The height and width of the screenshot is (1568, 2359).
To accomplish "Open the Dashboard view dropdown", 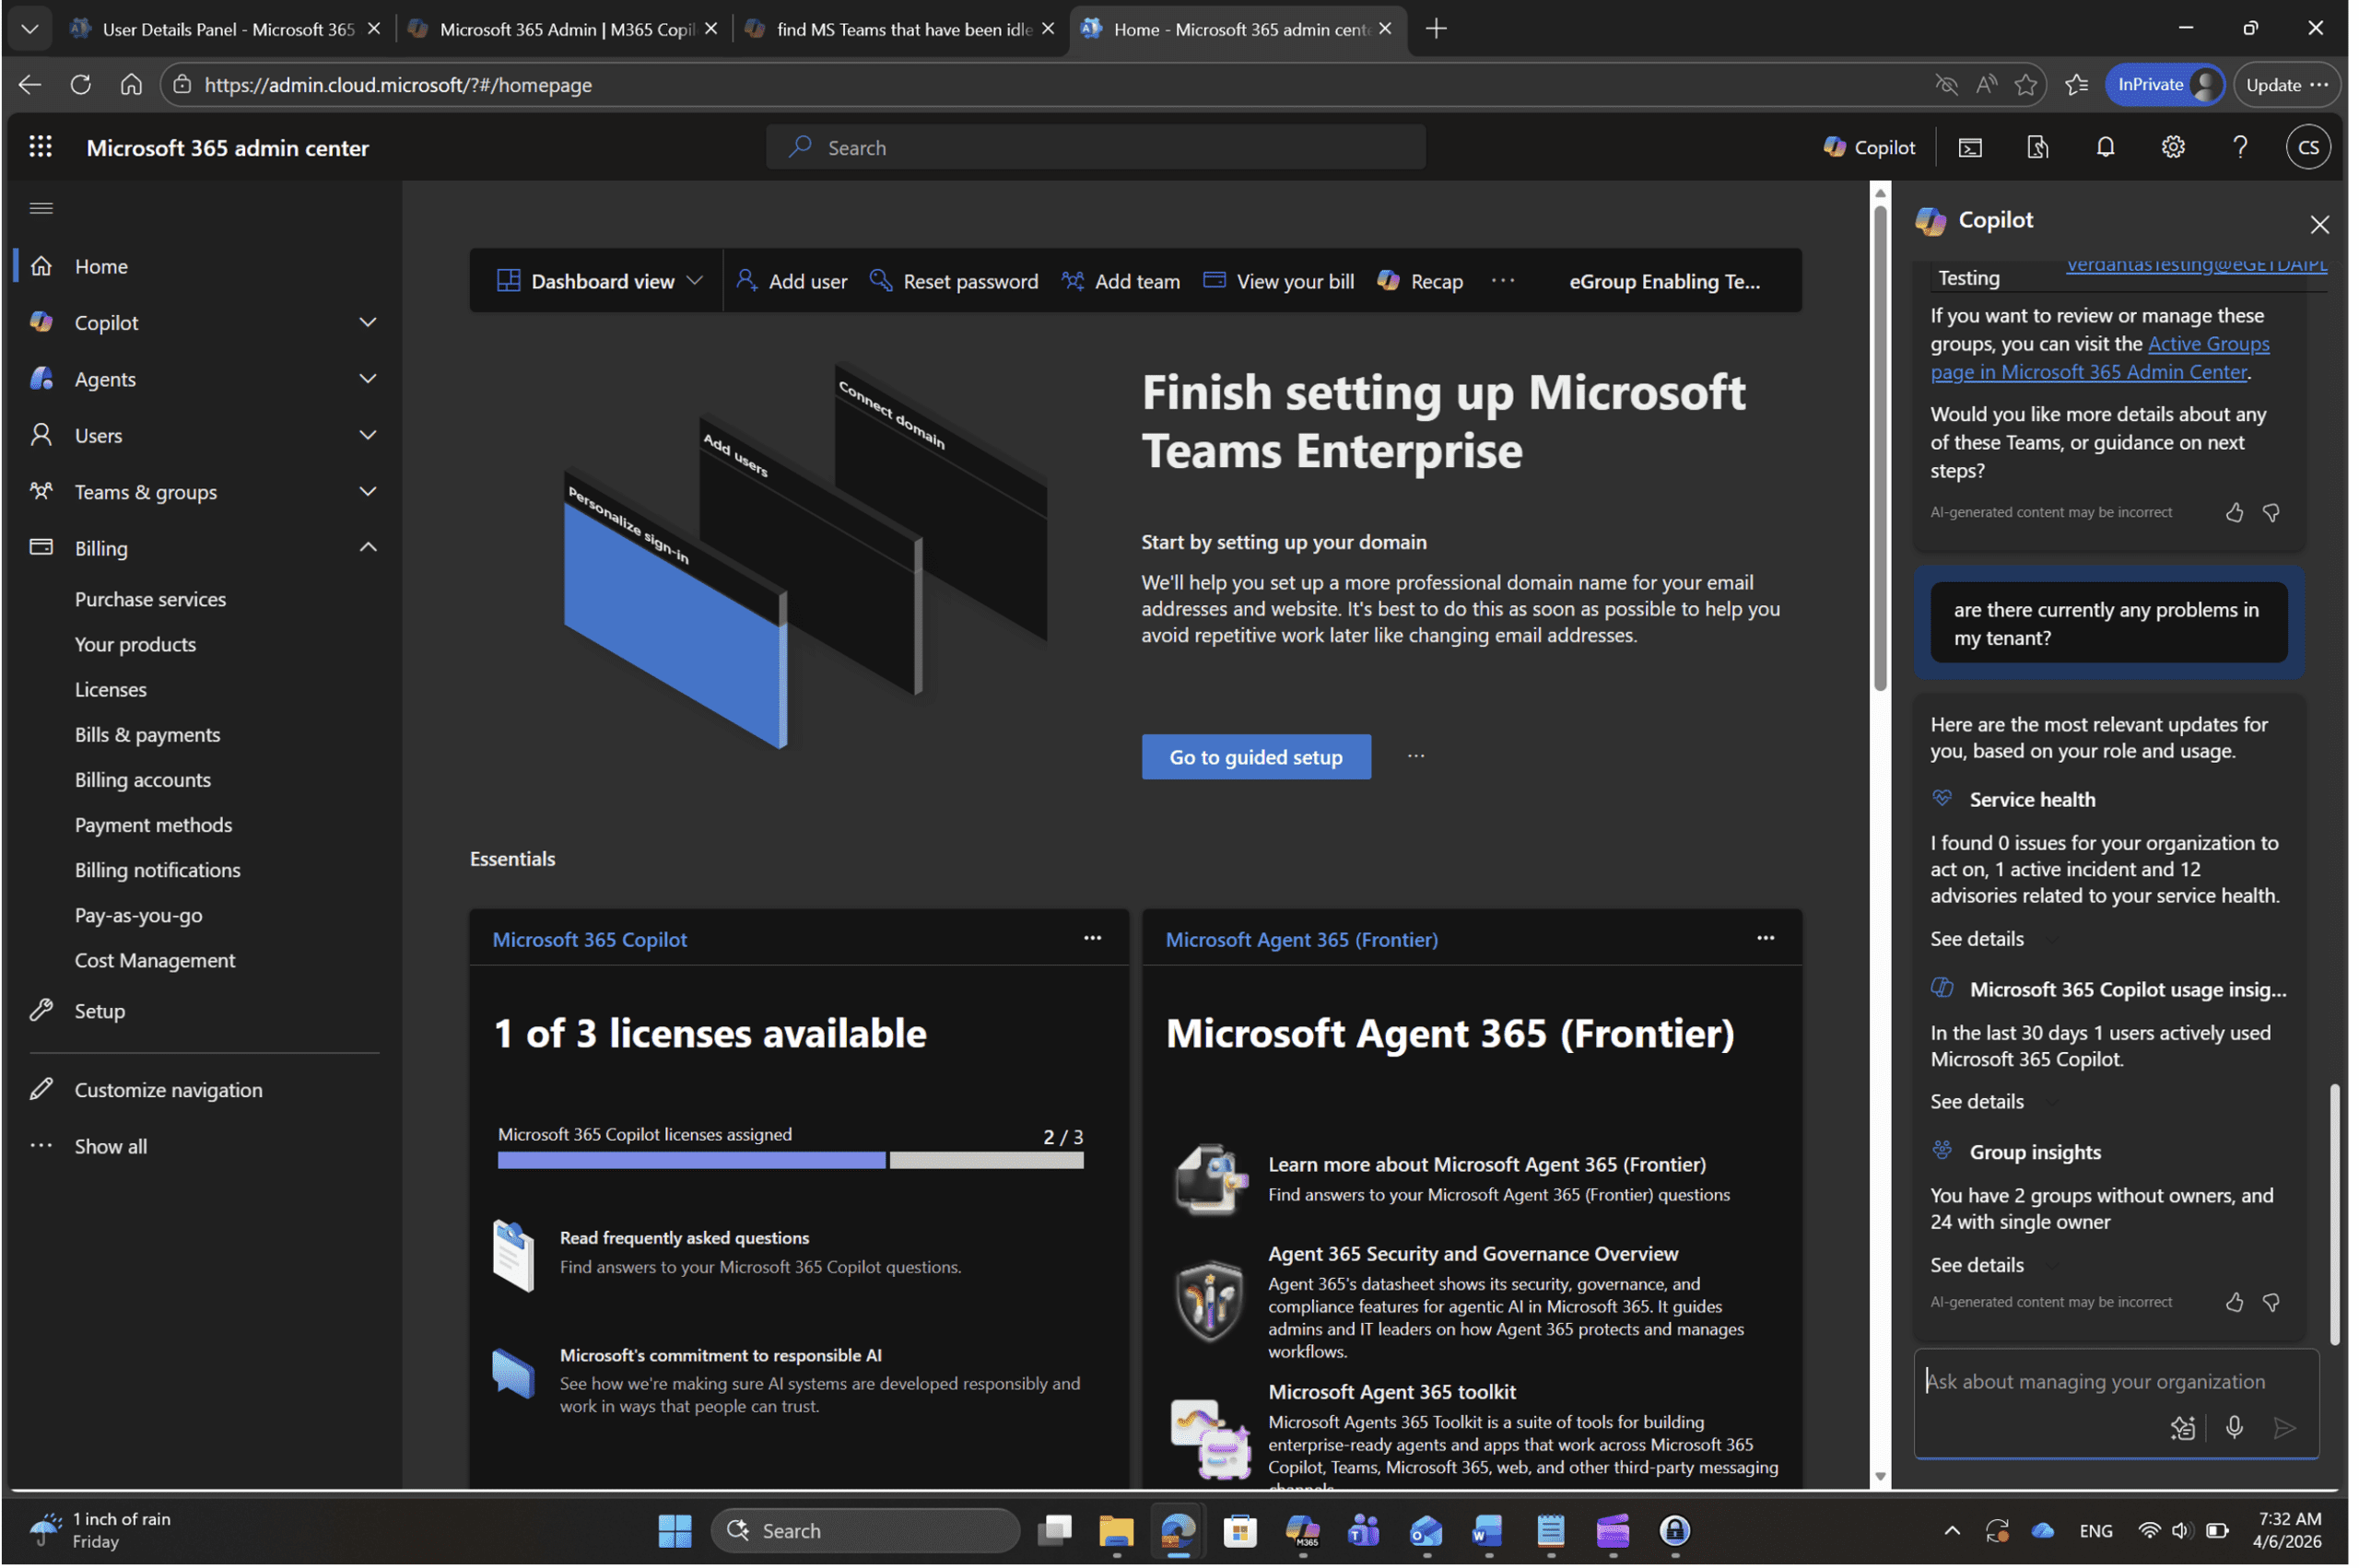I will click(x=600, y=281).
